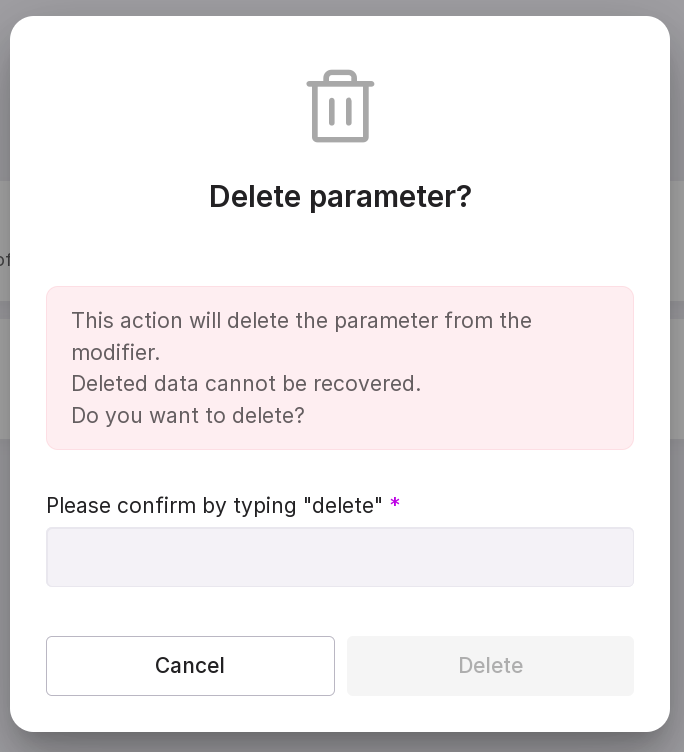Image resolution: width=684 pixels, height=752 pixels.
Task: Click the dimmed backdrop below the dialog
Action: (340, 742)
